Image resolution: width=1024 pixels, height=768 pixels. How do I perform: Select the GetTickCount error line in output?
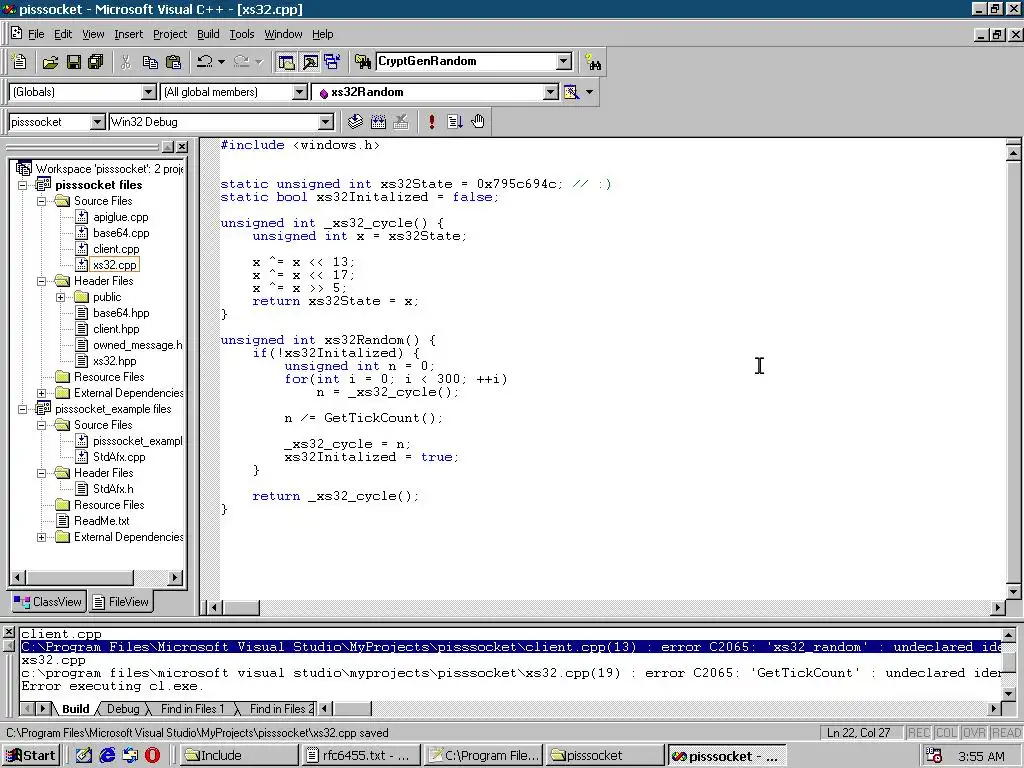click(x=511, y=673)
